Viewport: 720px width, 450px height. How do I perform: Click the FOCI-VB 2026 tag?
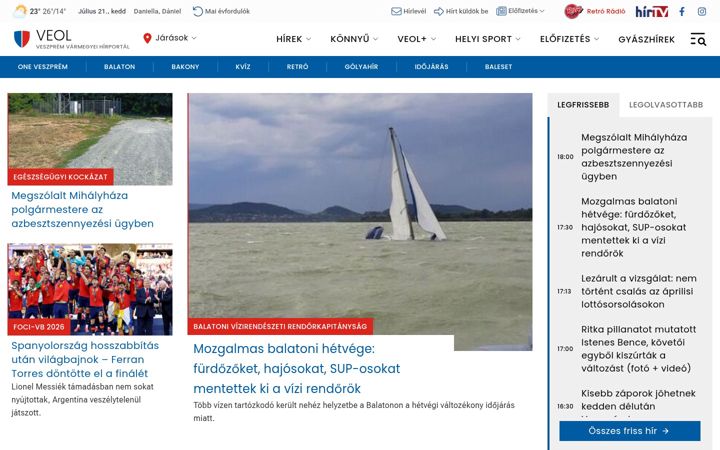pos(39,327)
